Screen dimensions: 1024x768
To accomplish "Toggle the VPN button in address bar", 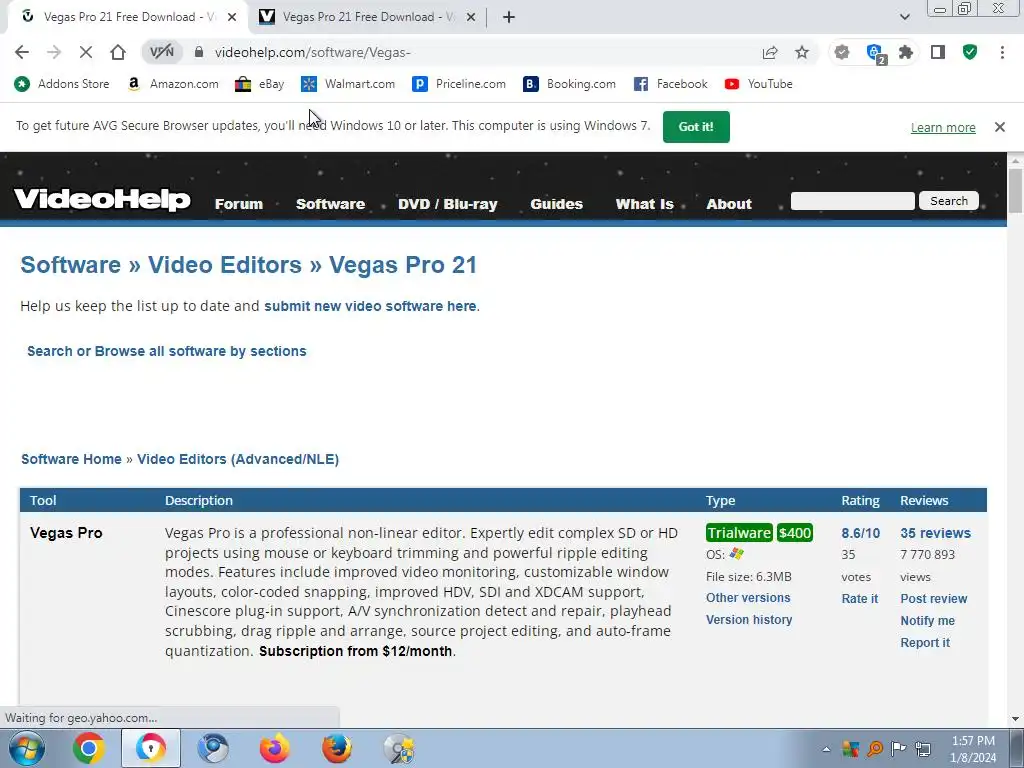I will pos(161,52).
